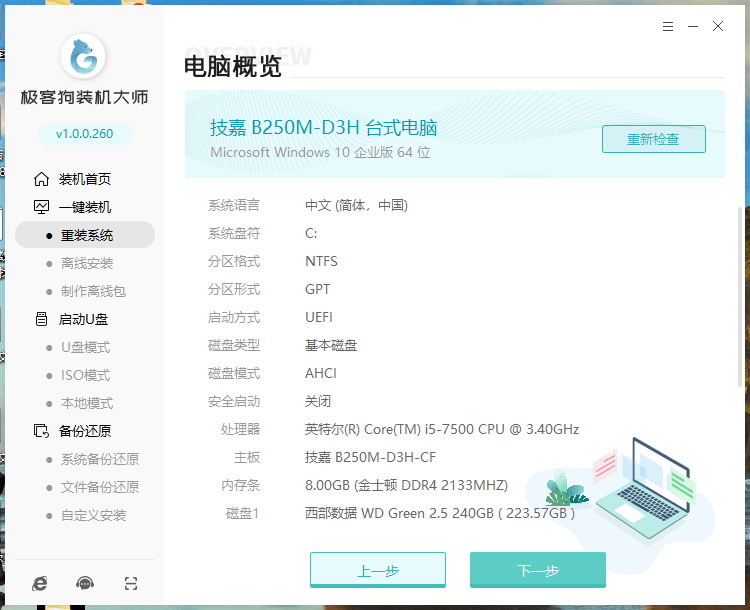
Task: Go to 制作离线包 option
Action: [92, 291]
